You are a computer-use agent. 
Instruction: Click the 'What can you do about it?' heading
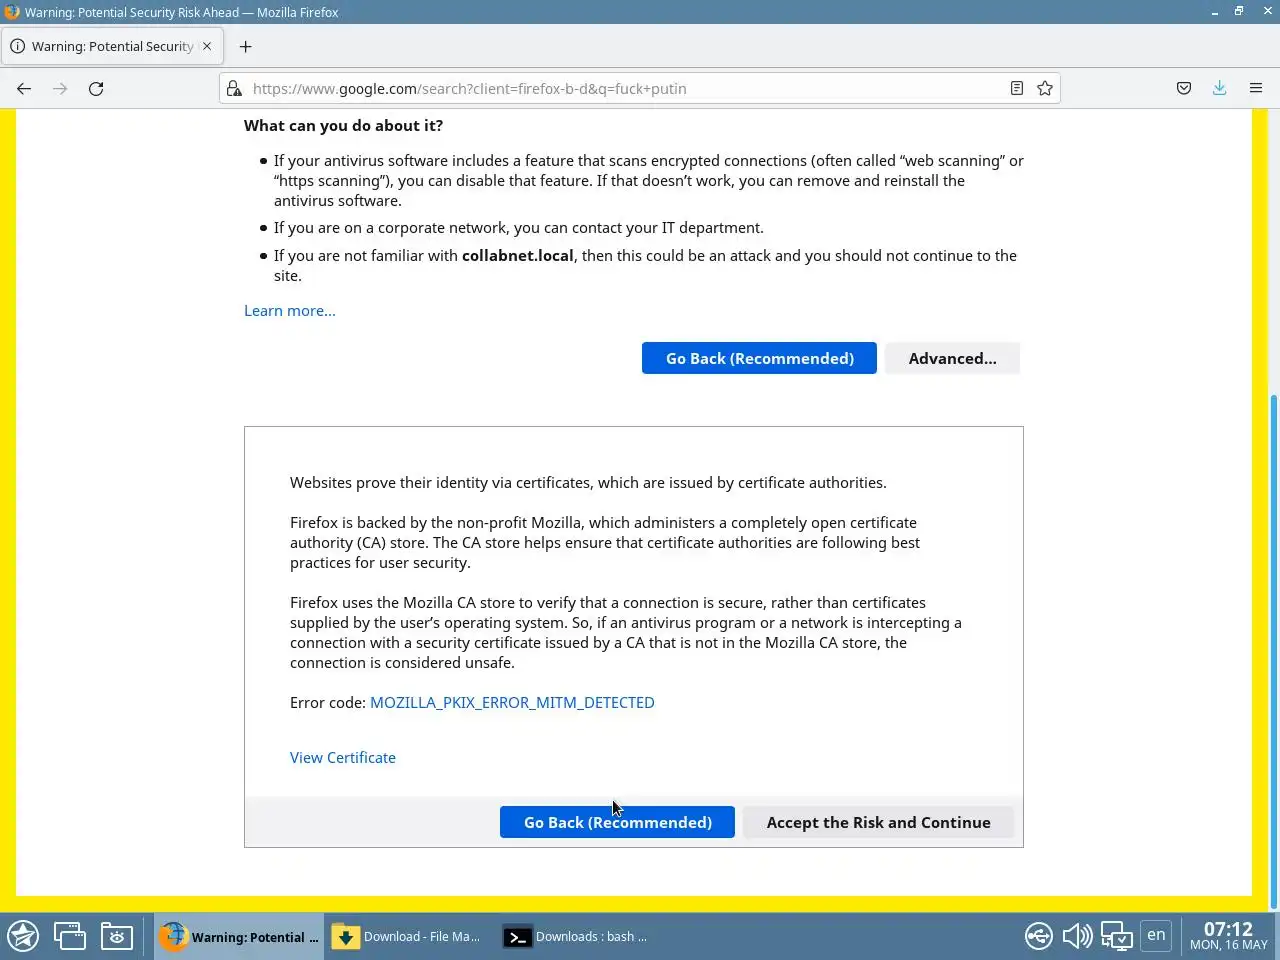pyautogui.click(x=343, y=126)
